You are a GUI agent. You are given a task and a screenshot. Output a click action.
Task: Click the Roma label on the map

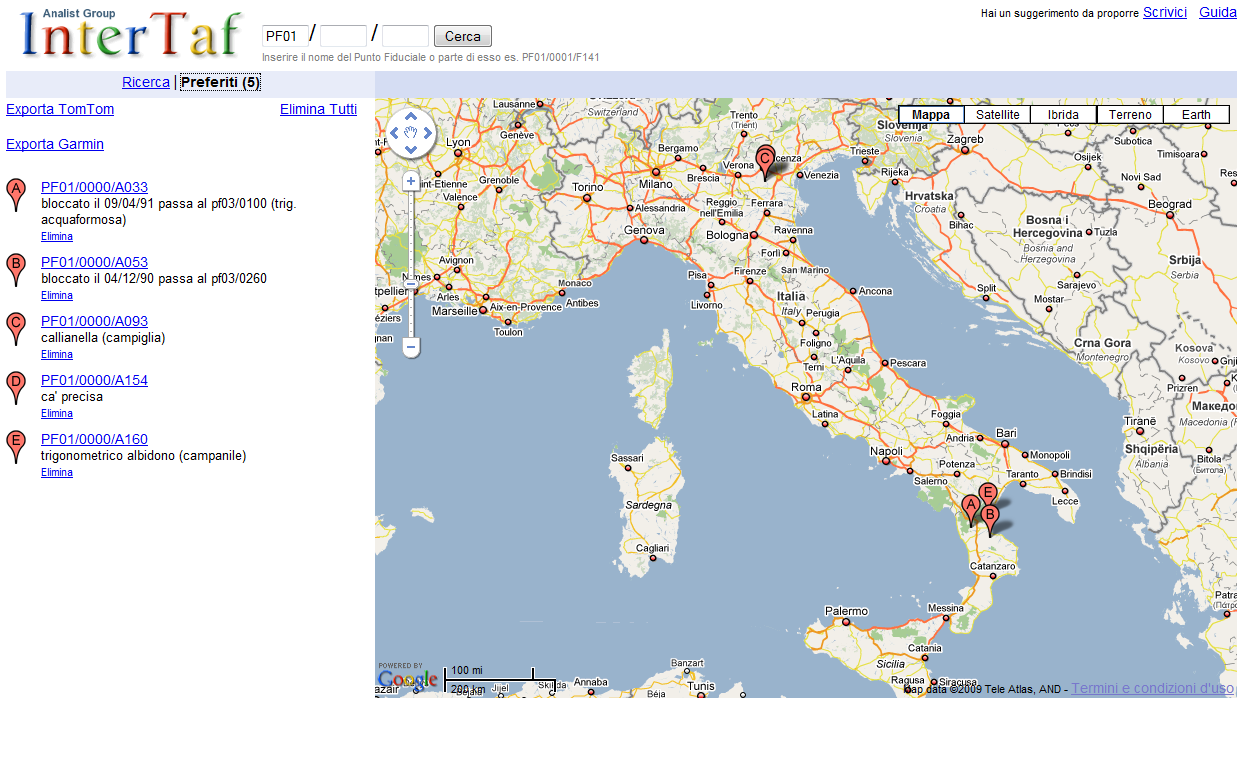[806, 387]
